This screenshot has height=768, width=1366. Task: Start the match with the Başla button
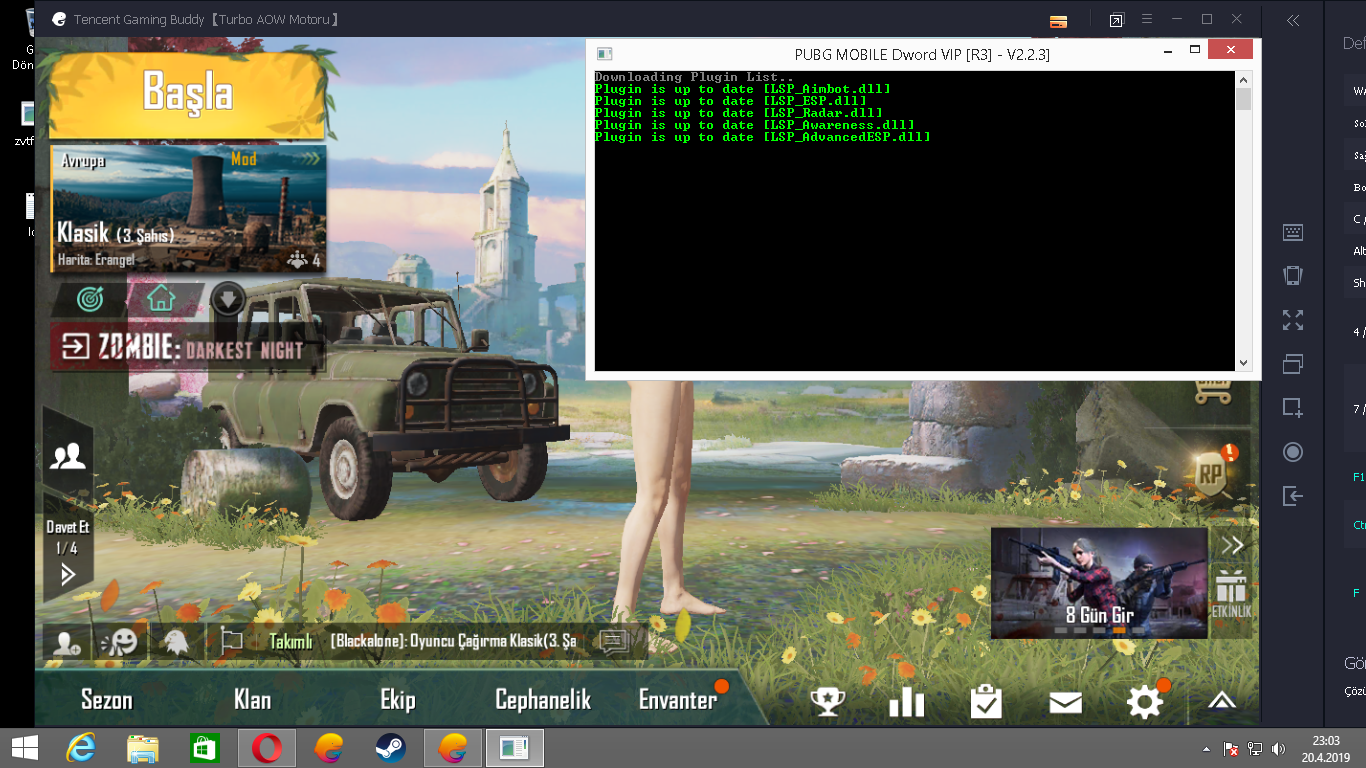click(187, 94)
